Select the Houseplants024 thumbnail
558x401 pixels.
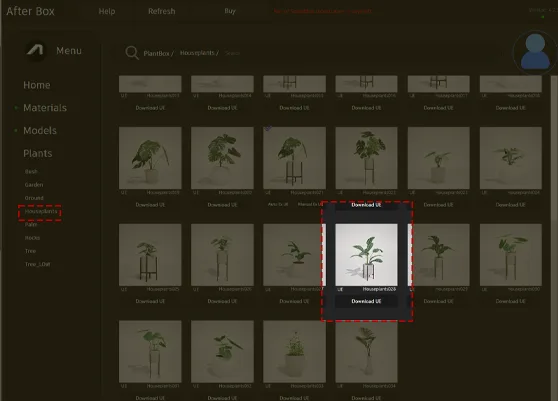[x=511, y=158]
